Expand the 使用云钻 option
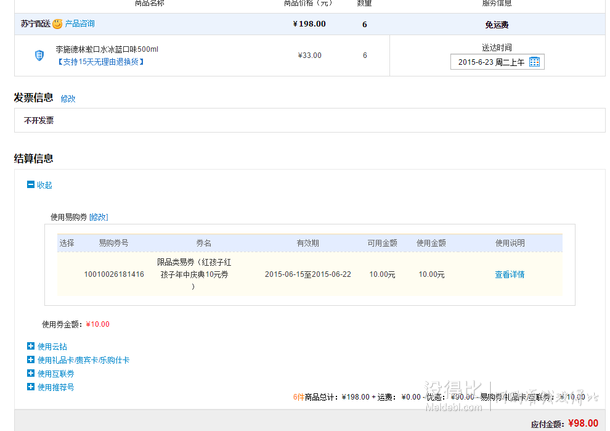610x431 pixels. [52, 346]
